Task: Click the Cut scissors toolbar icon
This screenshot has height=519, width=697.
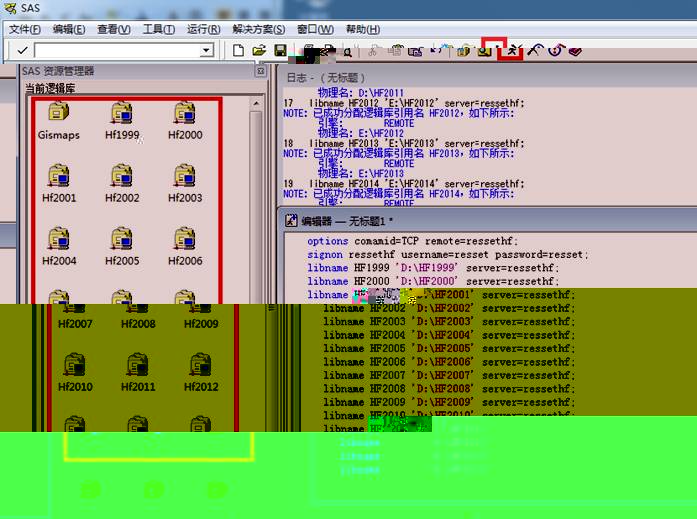Action: click(373, 51)
